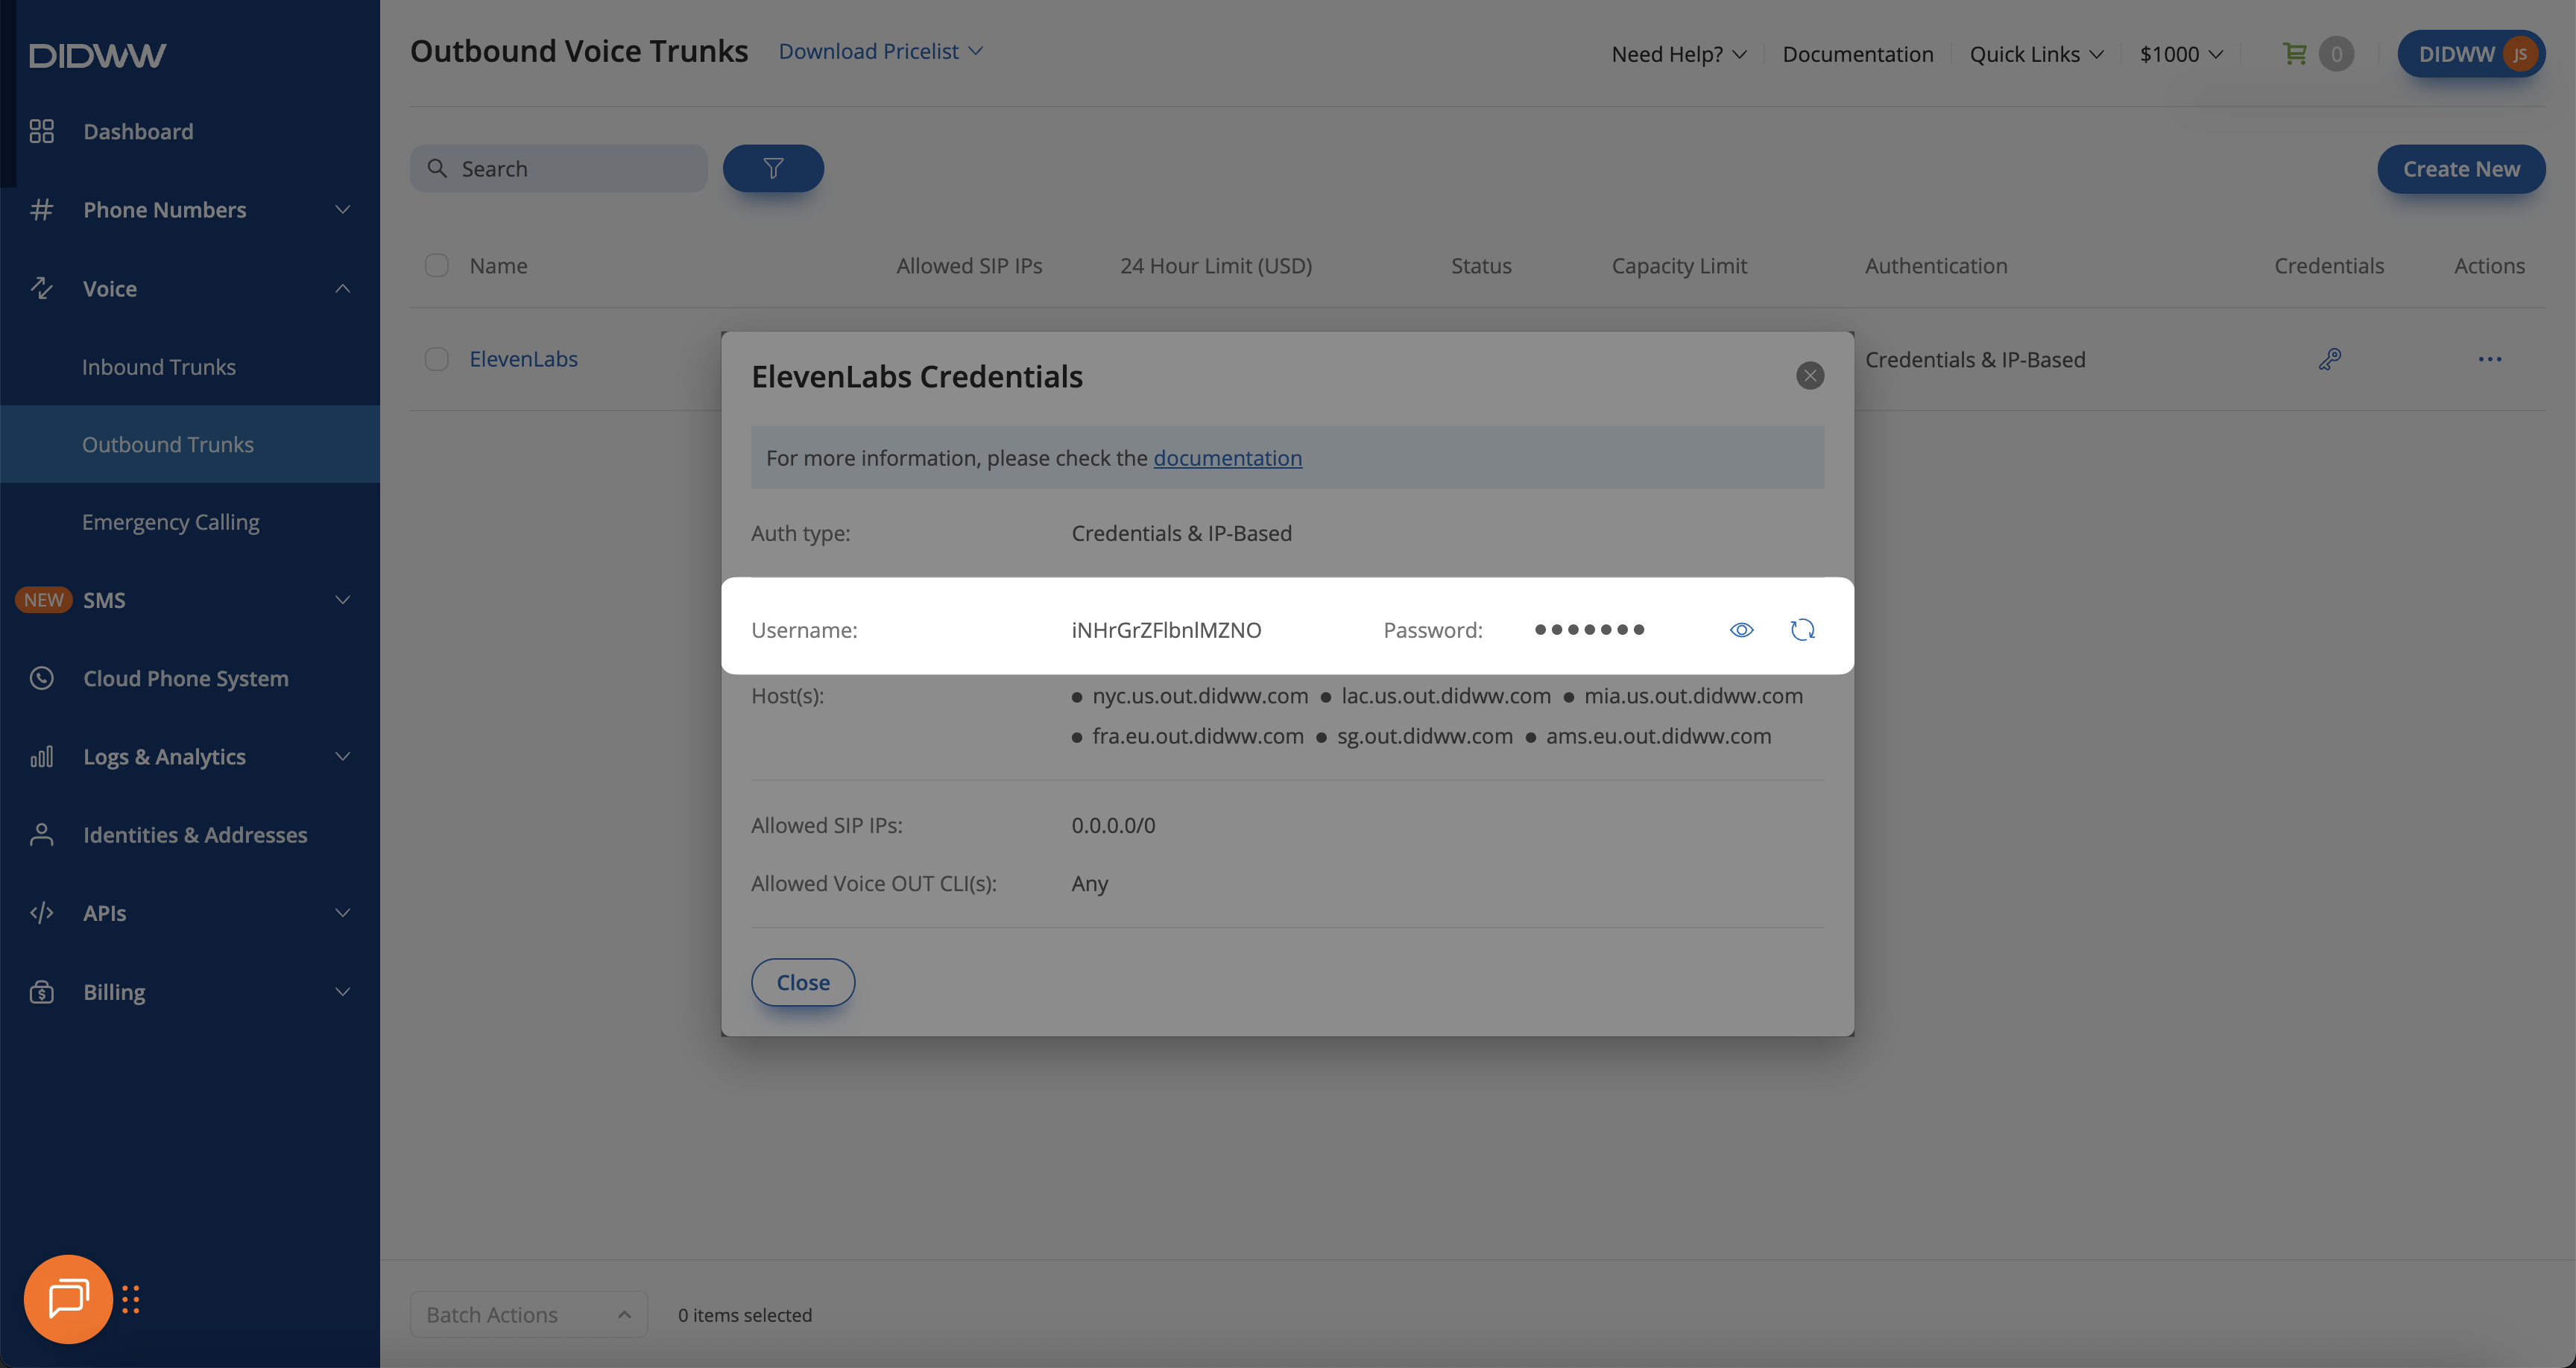
Task: Open the Batch Actions dropdown
Action: tap(528, 1314)
